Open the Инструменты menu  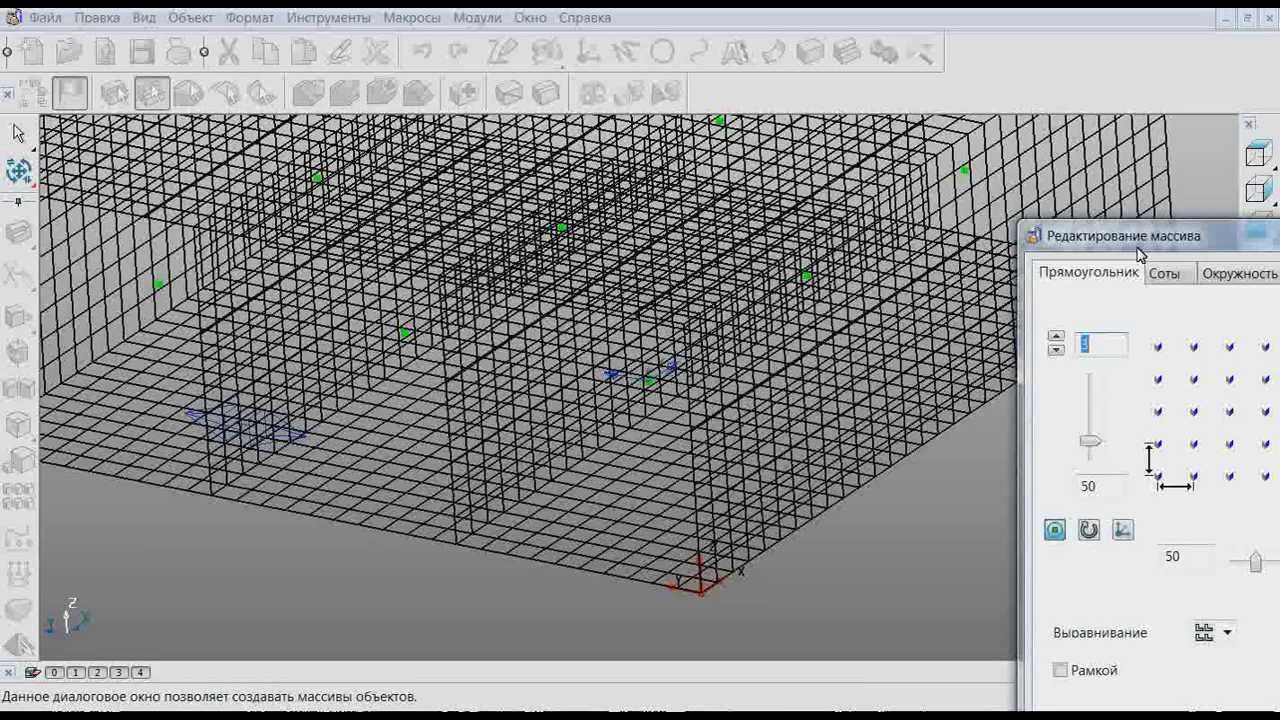click(x=328, y=18)
